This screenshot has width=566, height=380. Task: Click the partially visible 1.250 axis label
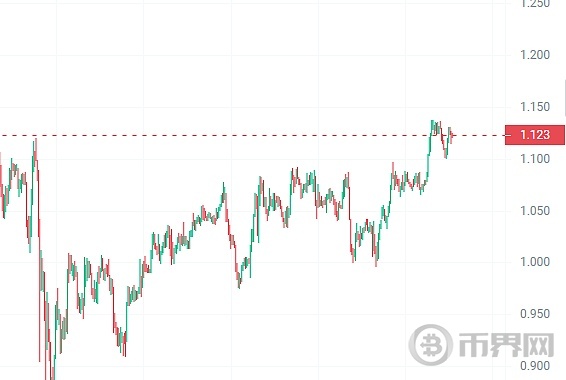535,4
